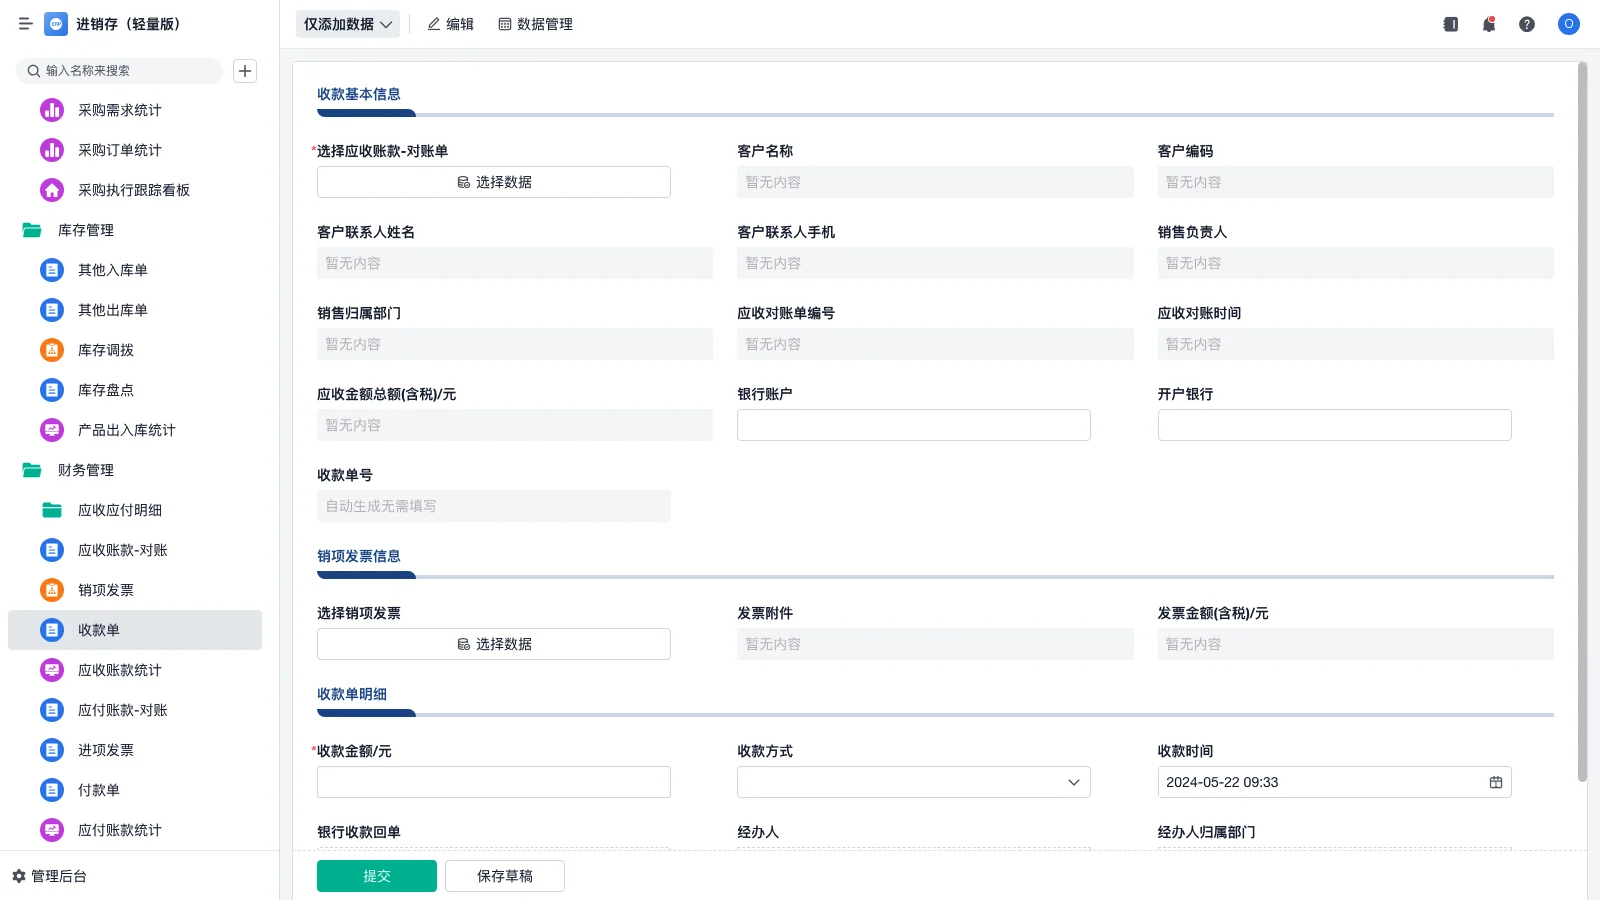
Task: Click the 销项发票 orange icon
Action: tap(52, 590)
